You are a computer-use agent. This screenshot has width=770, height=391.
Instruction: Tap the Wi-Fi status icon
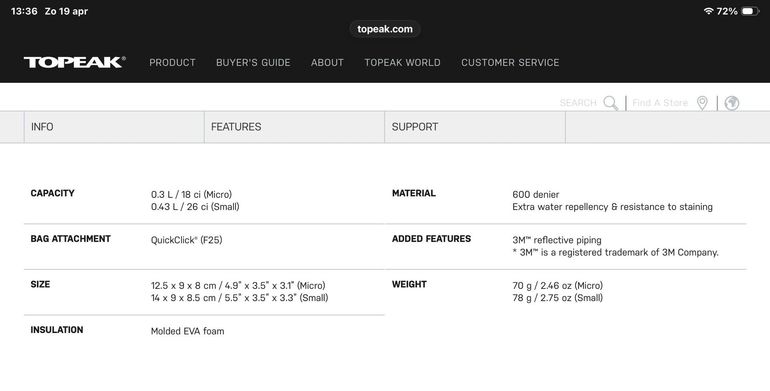(x=708, y=11)
